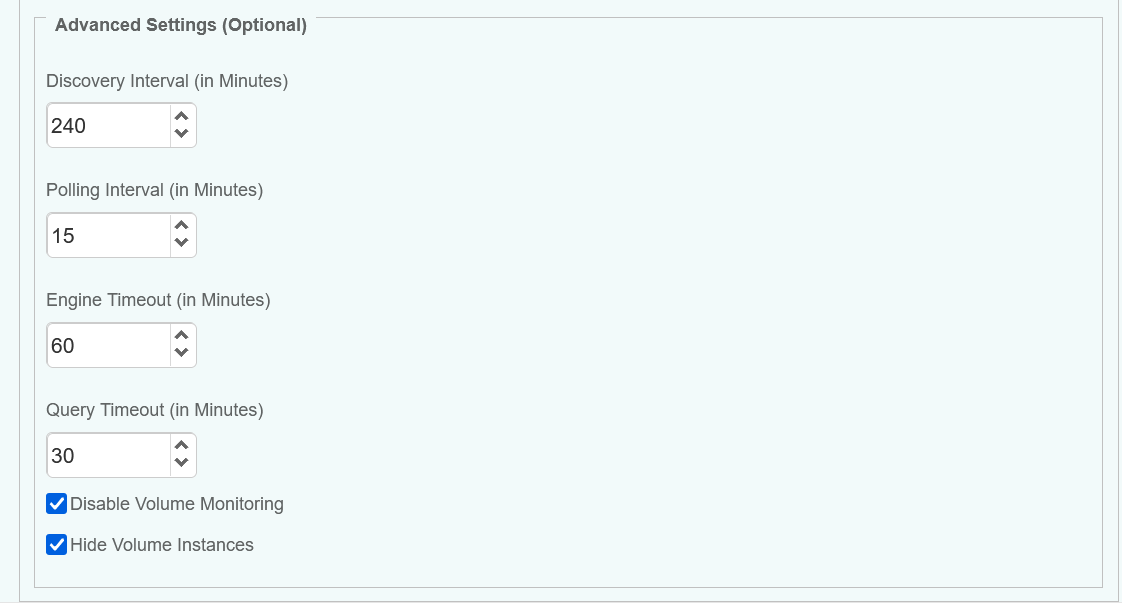
Task: Increment Engine Timeout using up arrow
Action: [181, 336]
